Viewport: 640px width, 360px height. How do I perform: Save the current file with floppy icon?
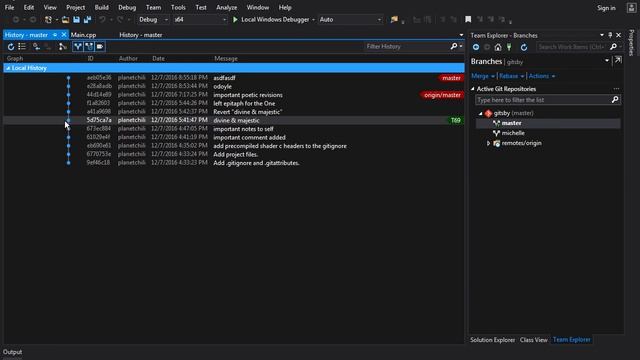76,20
